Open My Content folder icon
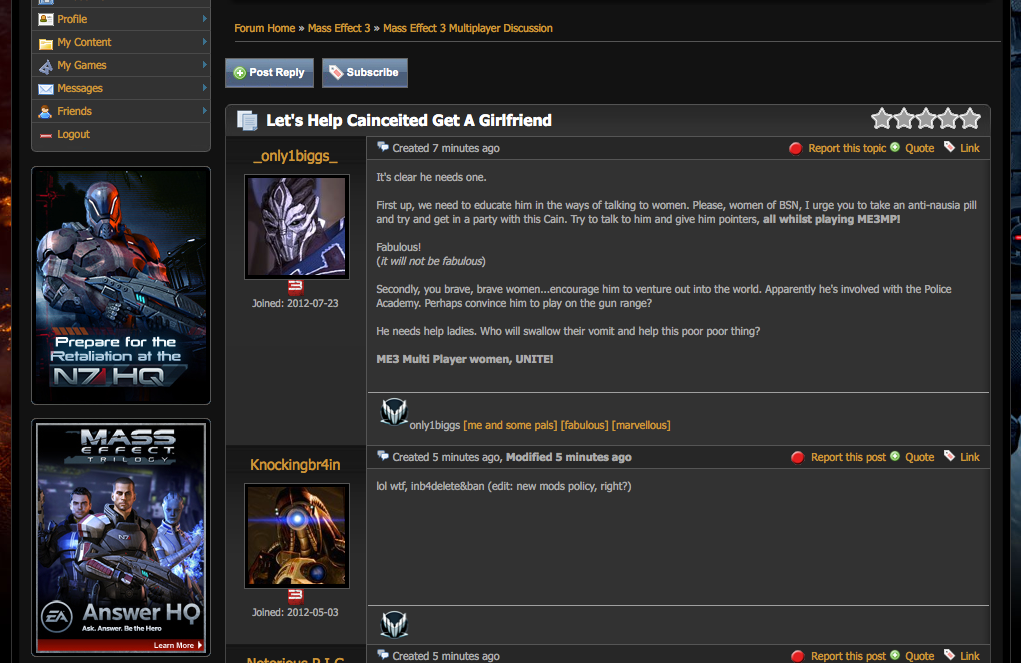 click(x=46, y=43)
